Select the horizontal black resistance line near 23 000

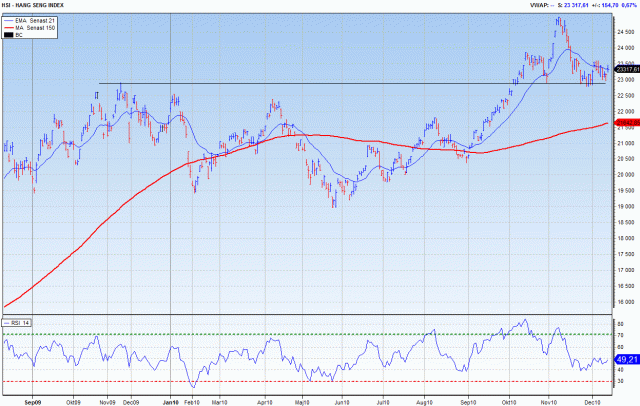click(300, 83)
